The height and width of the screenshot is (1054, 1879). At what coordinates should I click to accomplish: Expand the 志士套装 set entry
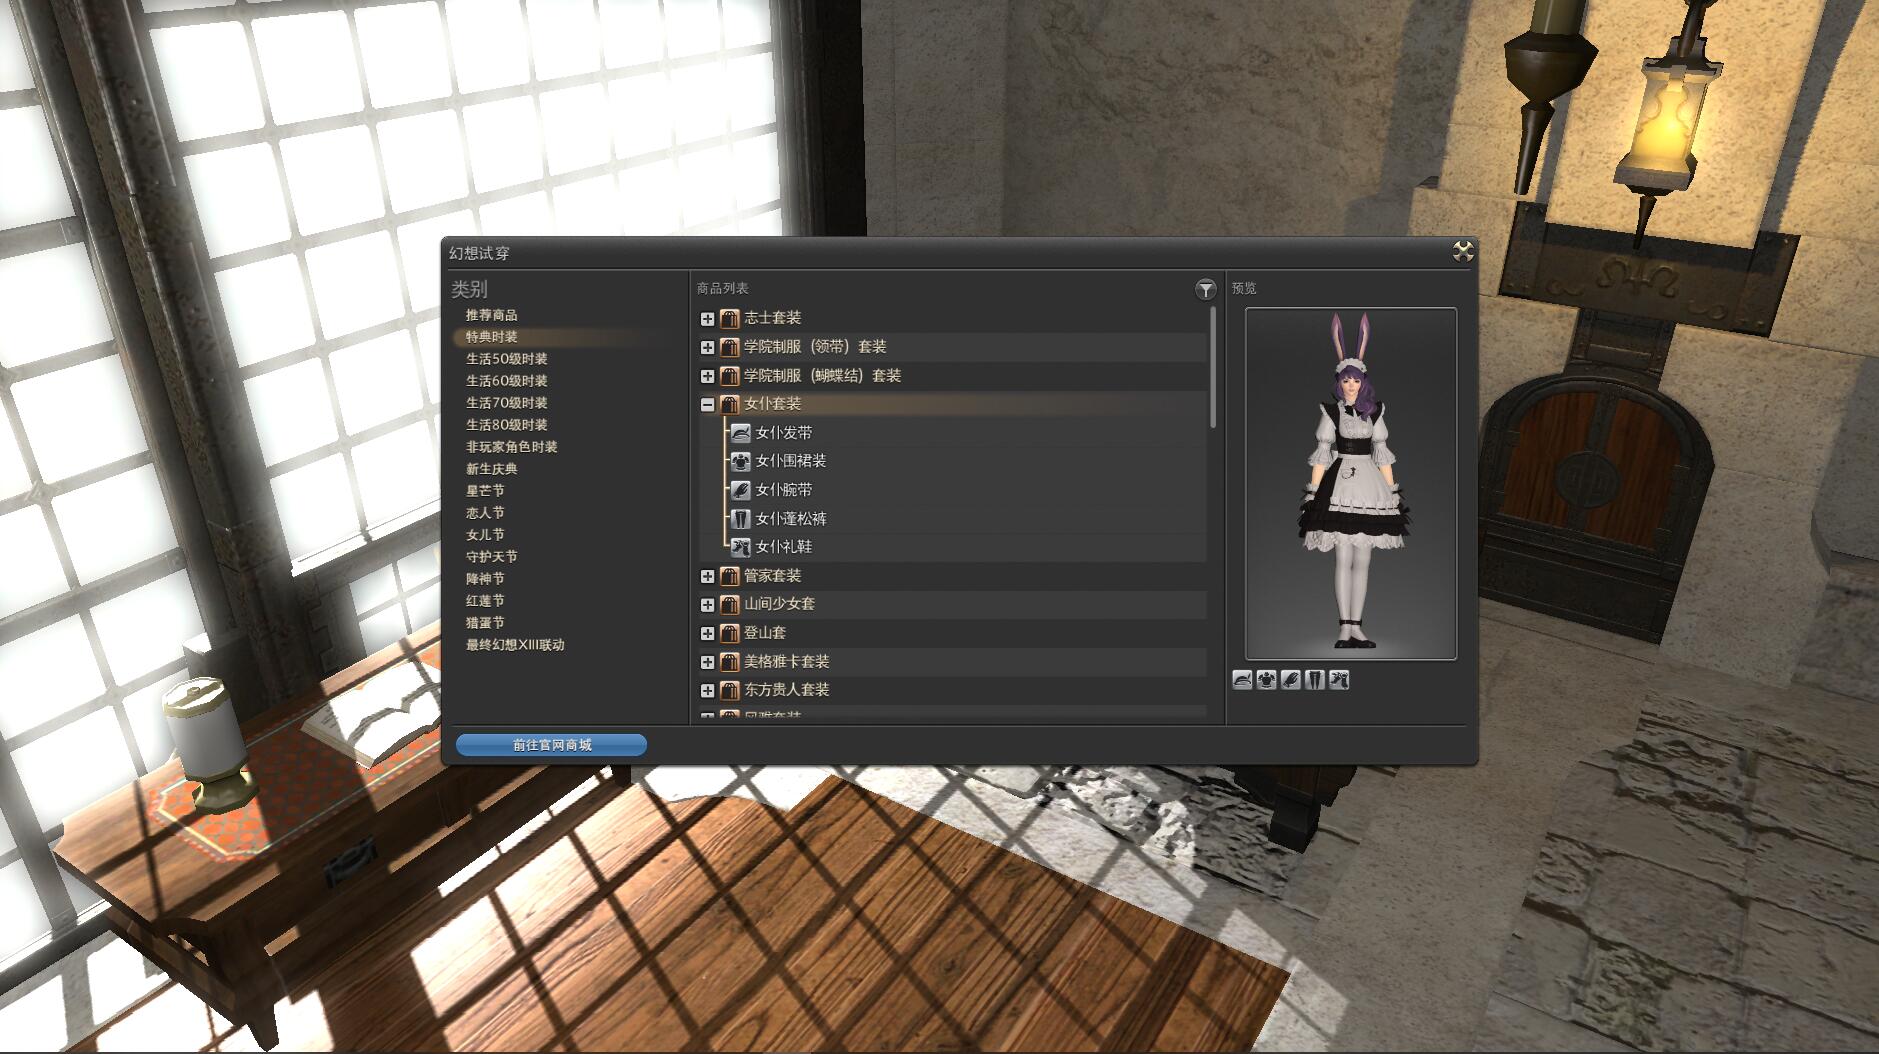(707, 318)
